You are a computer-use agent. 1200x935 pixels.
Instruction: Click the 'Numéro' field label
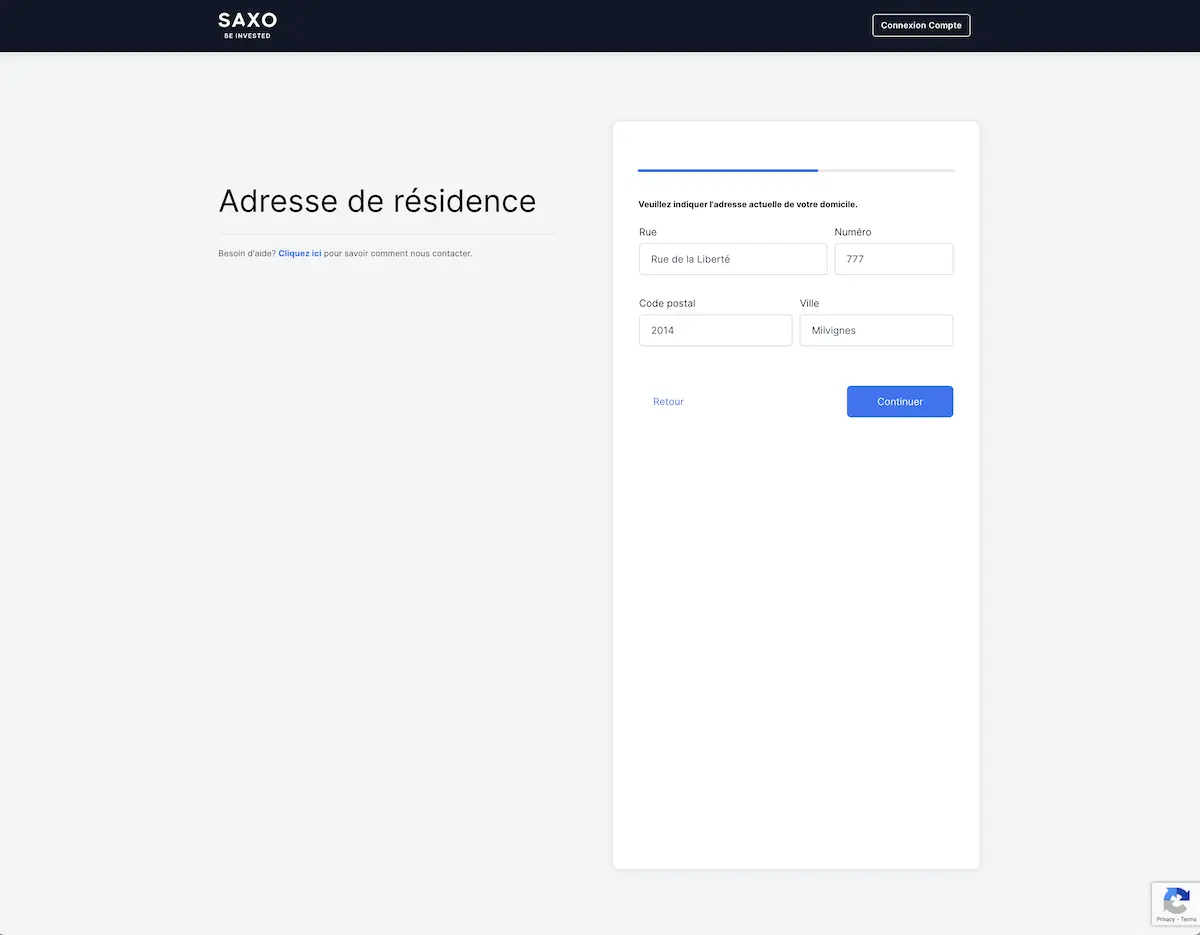pyautogui.click(x=852, y=232)
